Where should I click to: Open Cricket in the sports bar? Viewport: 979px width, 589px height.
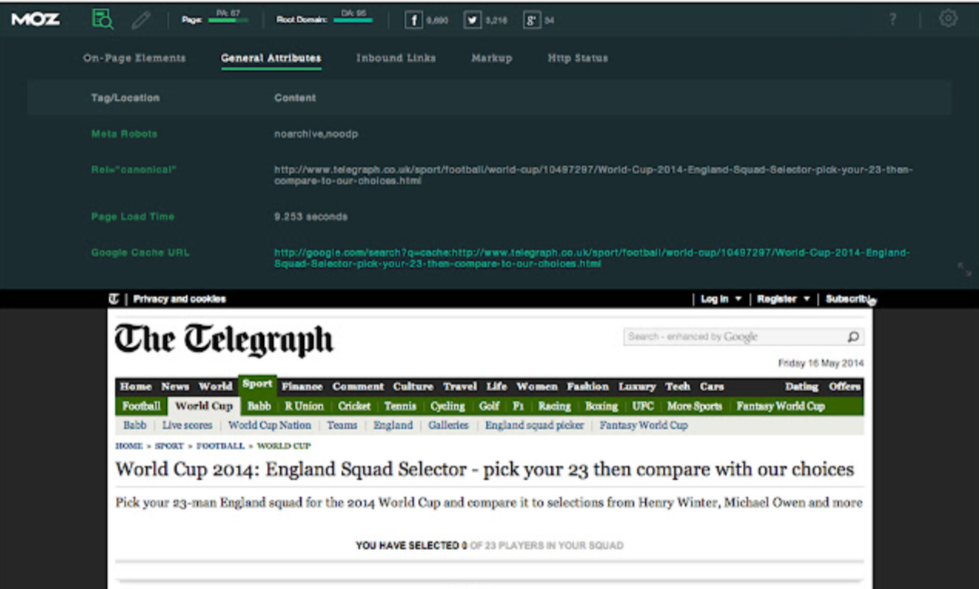[354, 406]
